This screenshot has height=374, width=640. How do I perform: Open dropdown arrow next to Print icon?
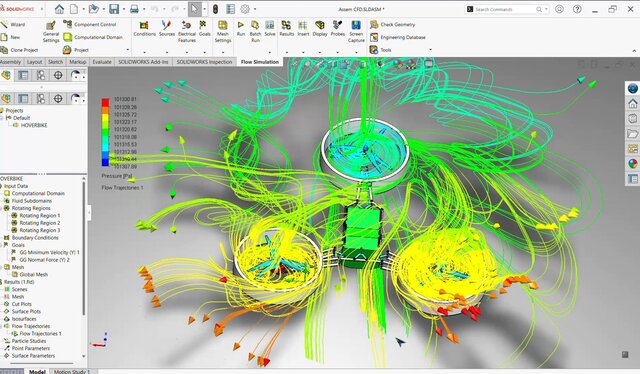(x=144, y=9)
